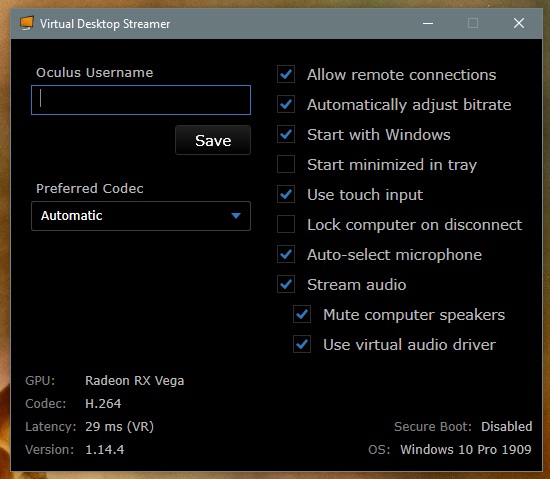Turn off Use touch input
Viewport: 550px width, 479px height.
pyautogui.click(x=286, y=194)
